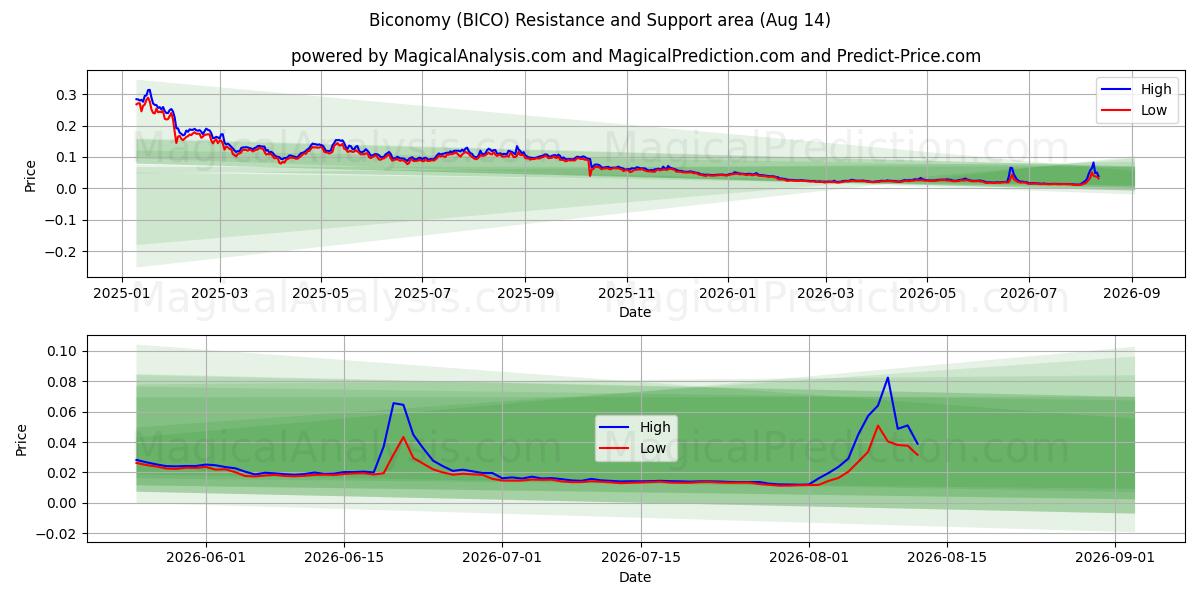The height and width of the screenshot is (600, 1200).
Task: Click the '2025-03' x-axis label
Action: 218,295
